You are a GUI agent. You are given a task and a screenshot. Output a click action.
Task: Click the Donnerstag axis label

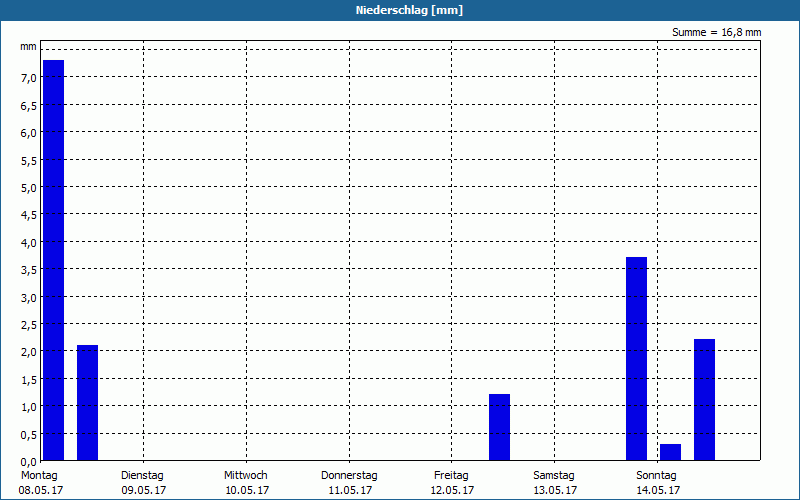tap(349, 476)
